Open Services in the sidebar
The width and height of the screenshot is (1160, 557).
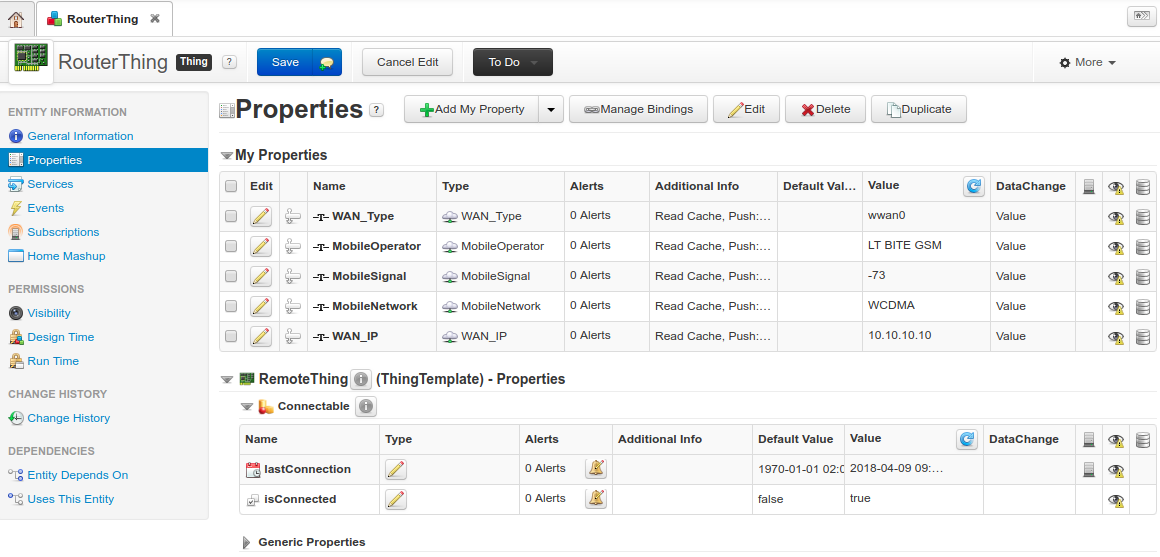(x=50, y=184)
